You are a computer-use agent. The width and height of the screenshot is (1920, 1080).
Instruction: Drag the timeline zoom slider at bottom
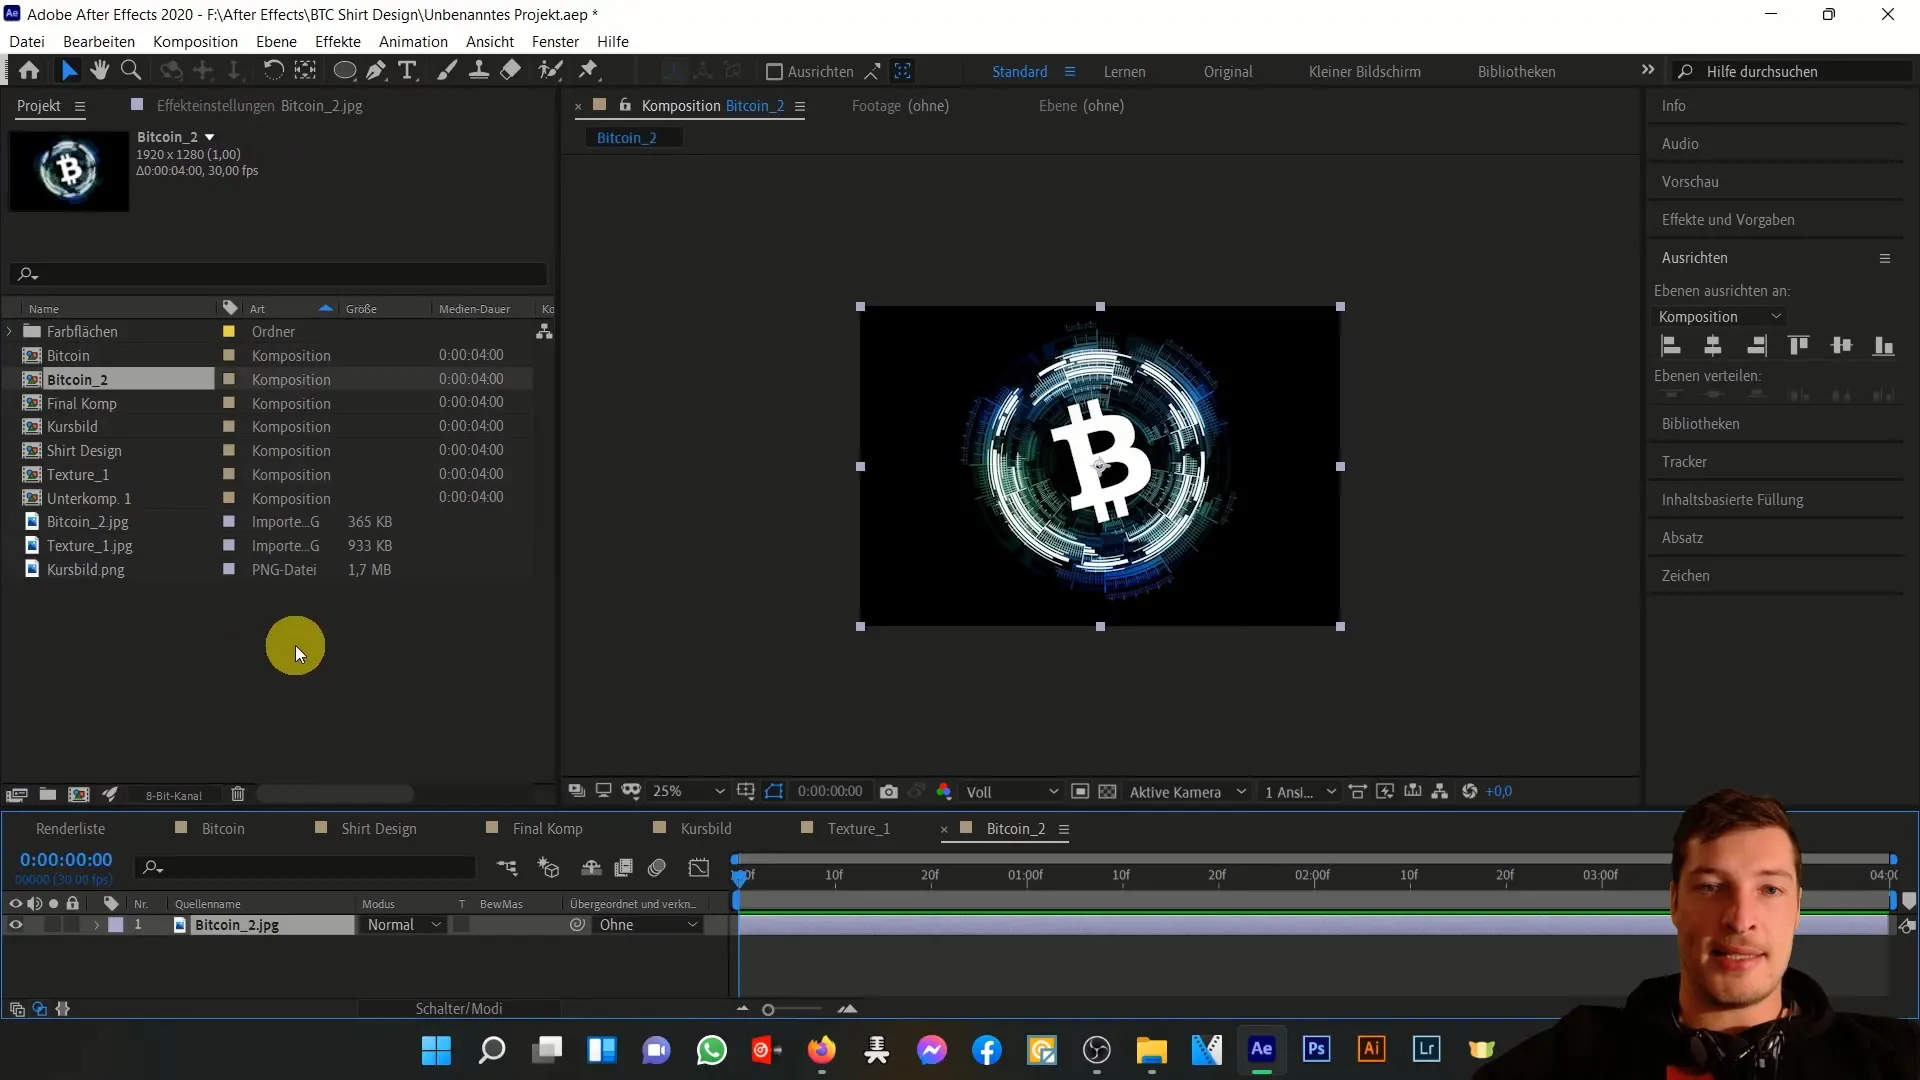coord(770,1009)
